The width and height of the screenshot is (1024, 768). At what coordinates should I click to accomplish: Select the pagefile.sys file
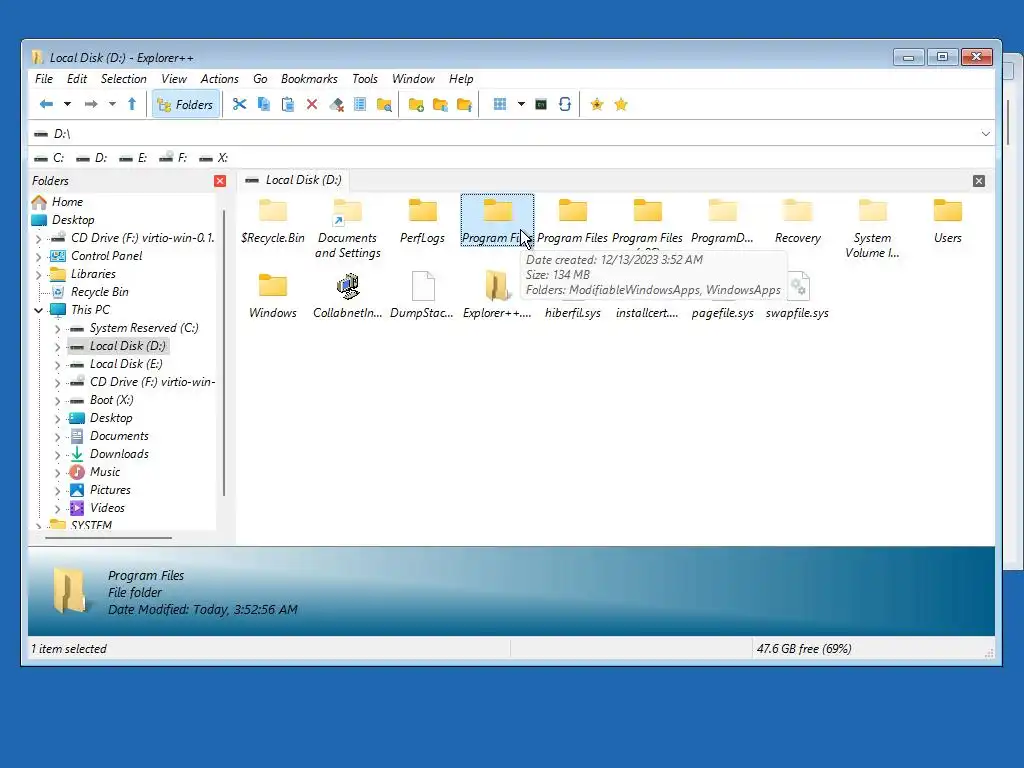pos(722,312)
